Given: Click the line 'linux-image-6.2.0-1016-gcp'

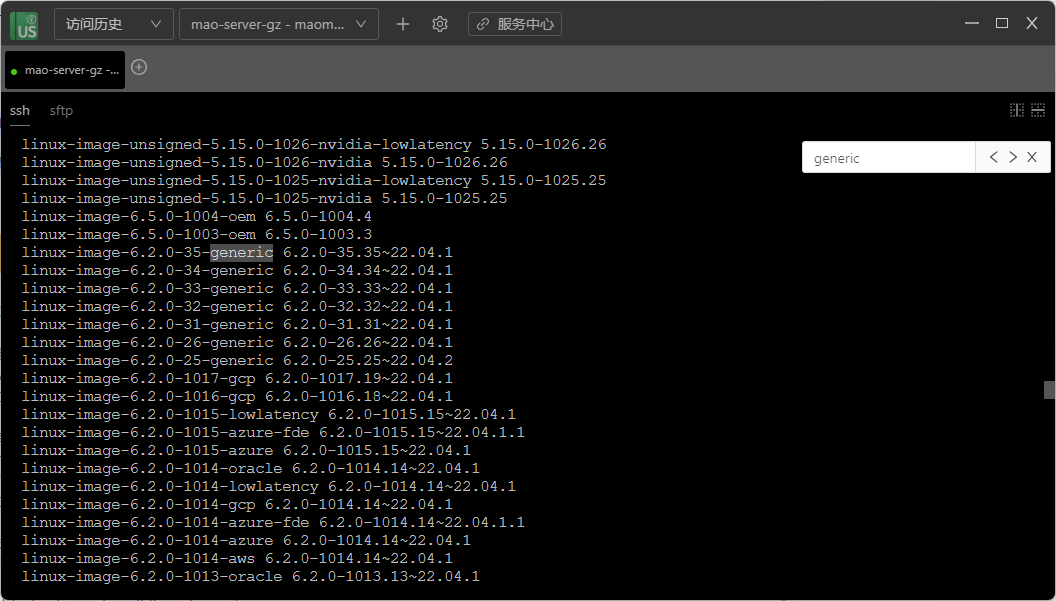Looking at the screenshot, I should point(237,396).
